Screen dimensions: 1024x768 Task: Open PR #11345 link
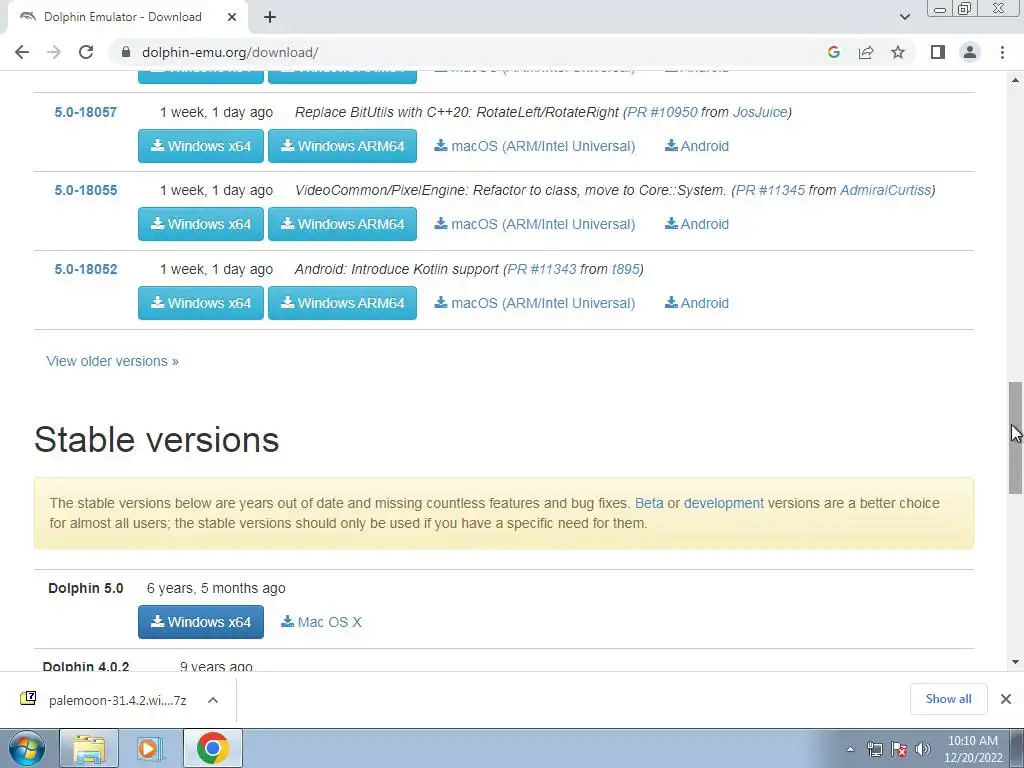tap(771, 191)
